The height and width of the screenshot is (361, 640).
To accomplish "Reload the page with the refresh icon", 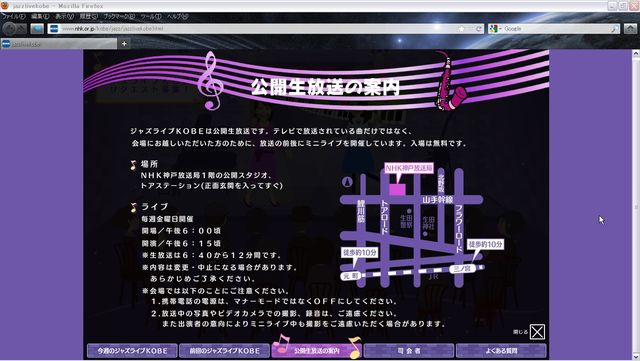I will [x=479, y=29].
